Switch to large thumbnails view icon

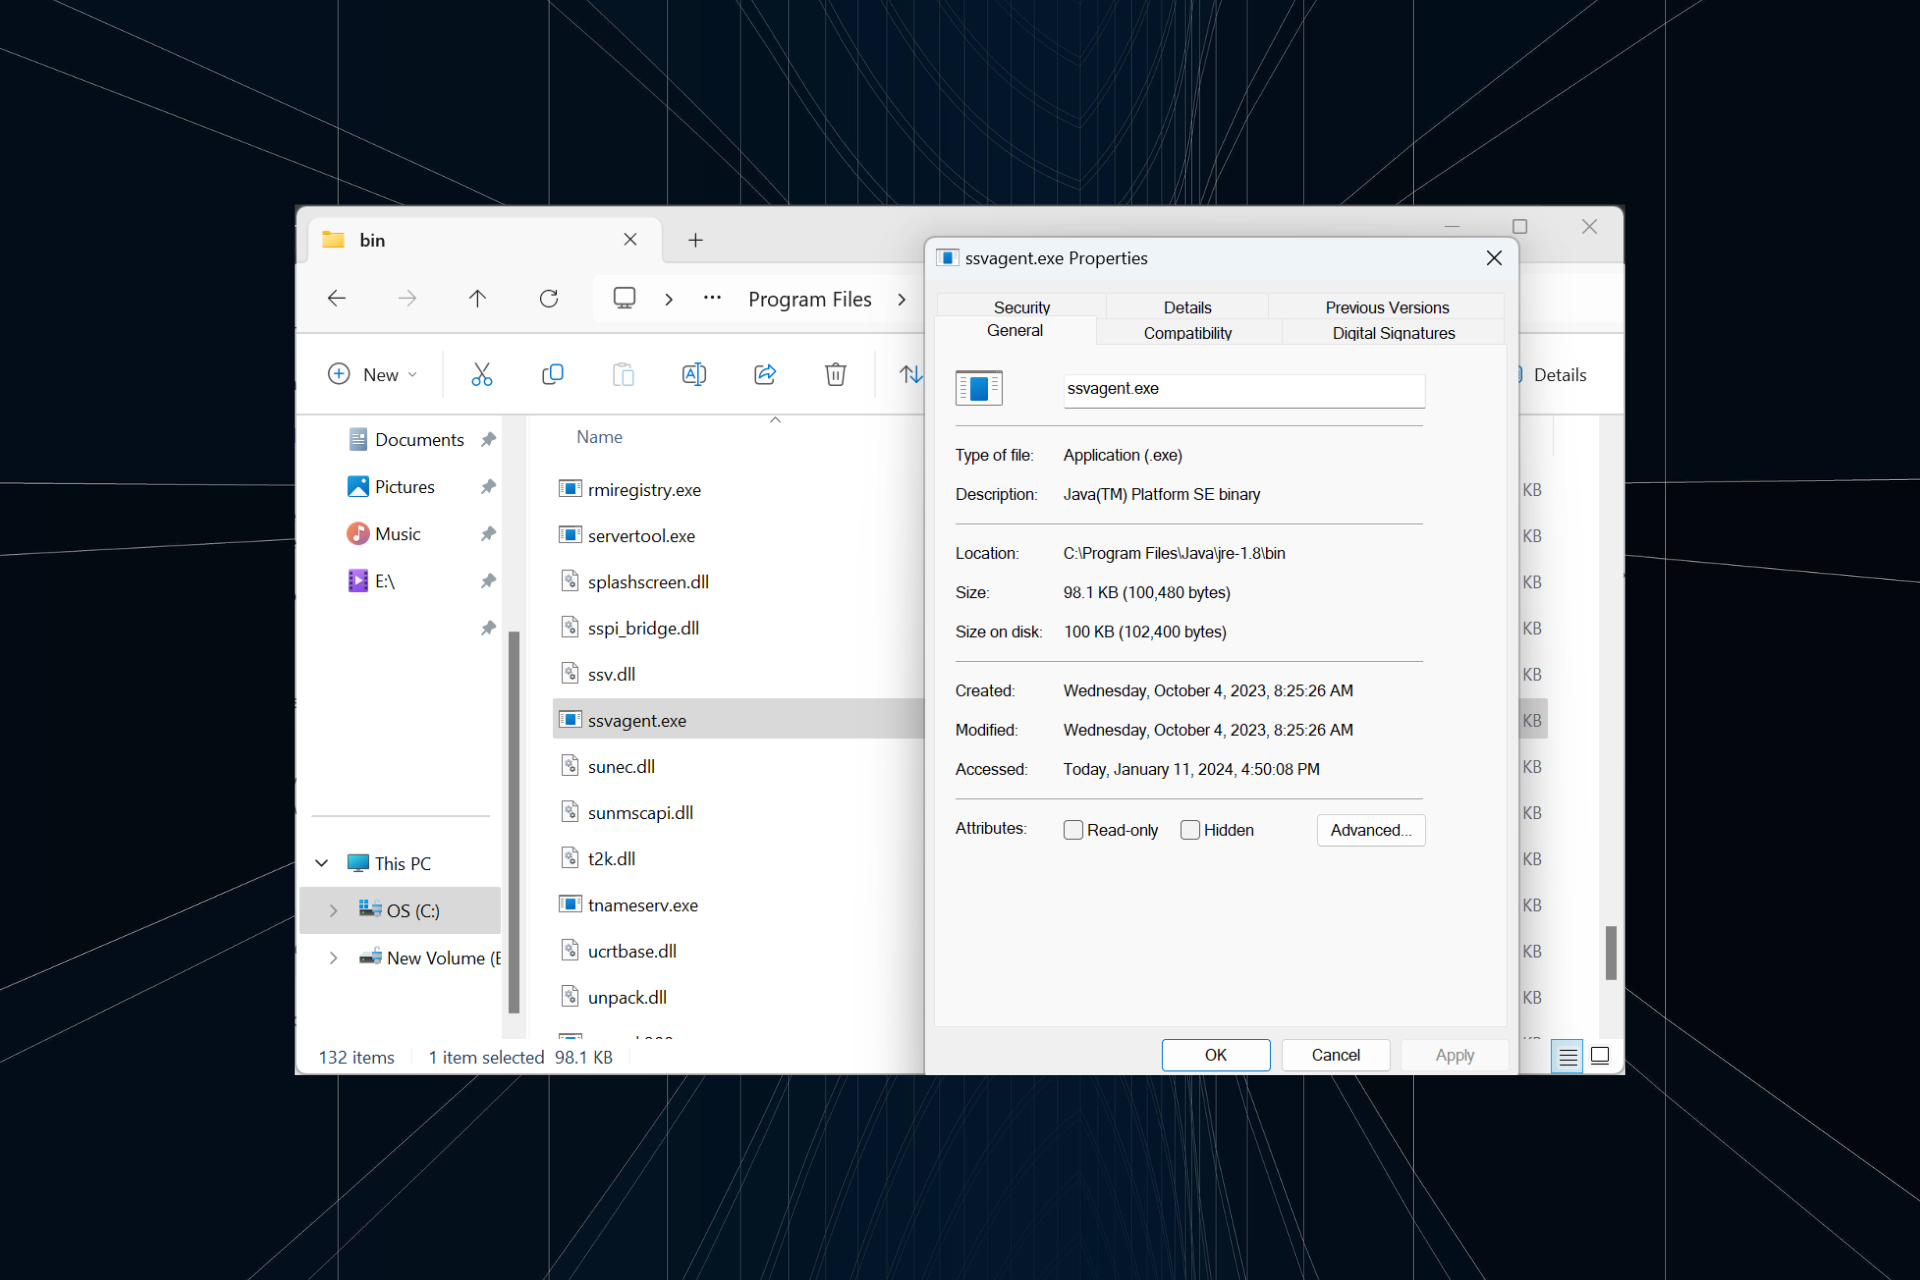coord(1599,1056)
